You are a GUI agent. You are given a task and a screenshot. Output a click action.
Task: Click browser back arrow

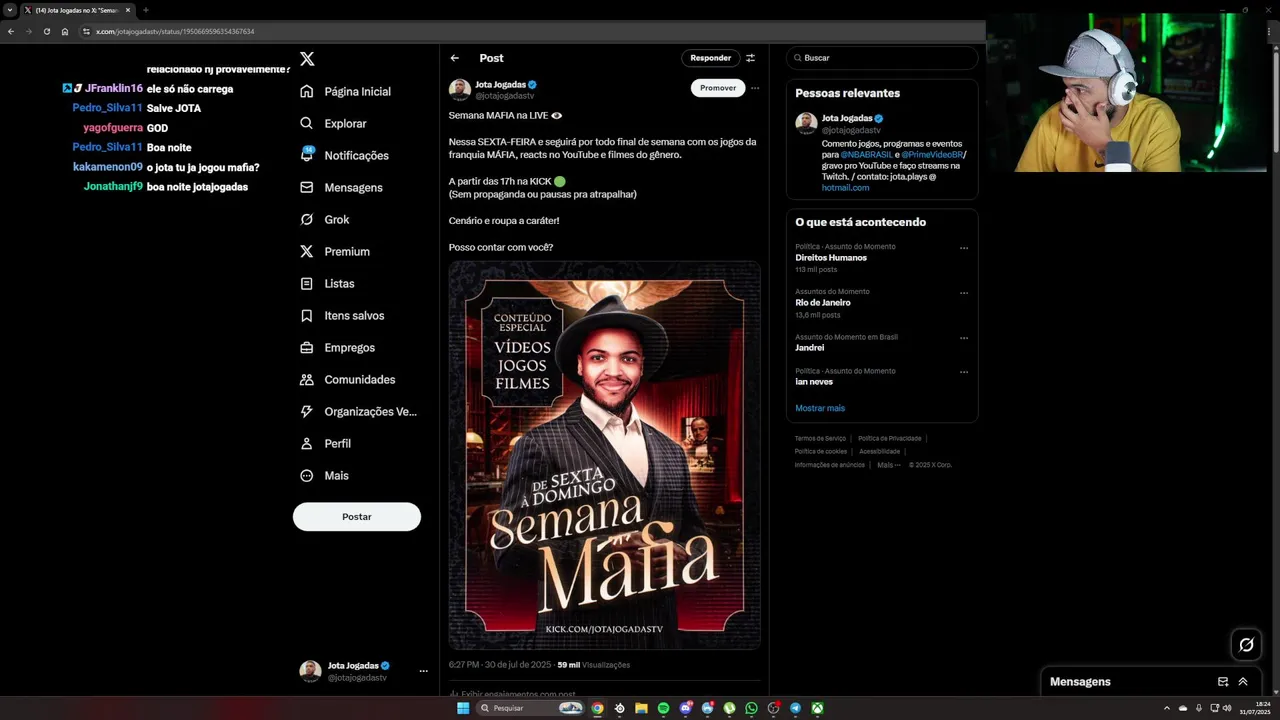(11, 31)
